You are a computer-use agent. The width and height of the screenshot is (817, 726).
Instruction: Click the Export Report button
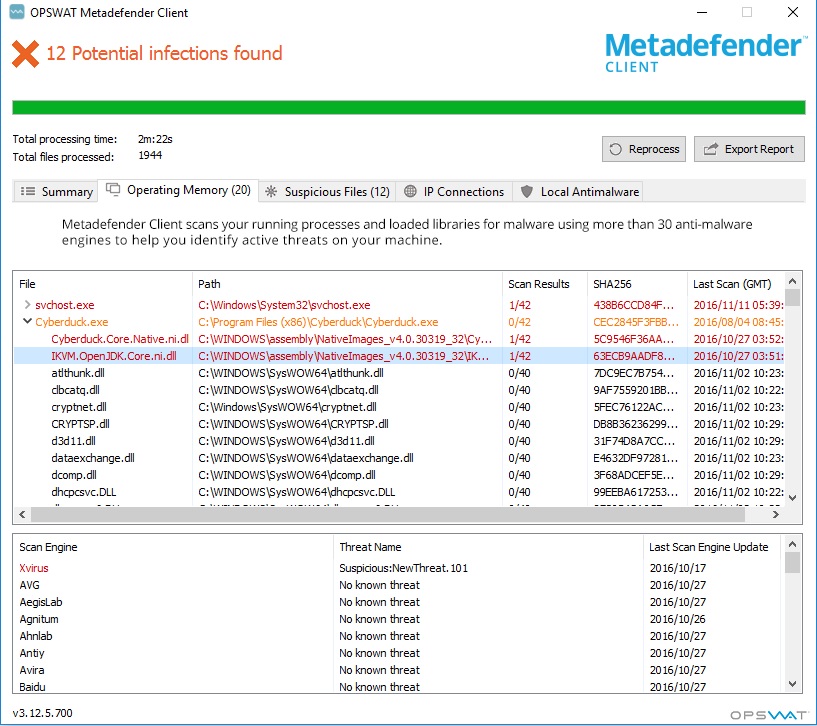click(x=749, y=149)
